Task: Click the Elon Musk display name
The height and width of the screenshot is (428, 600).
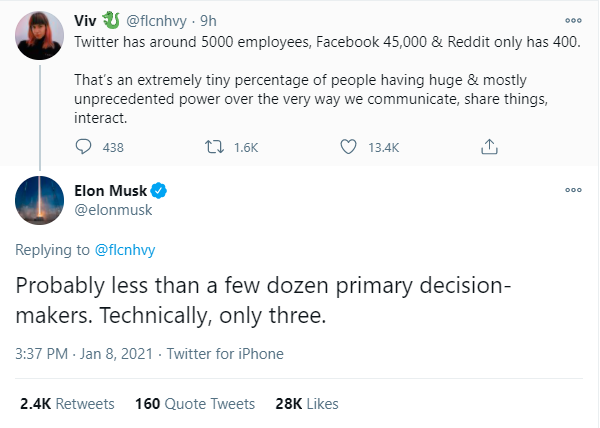Action: 110,189
